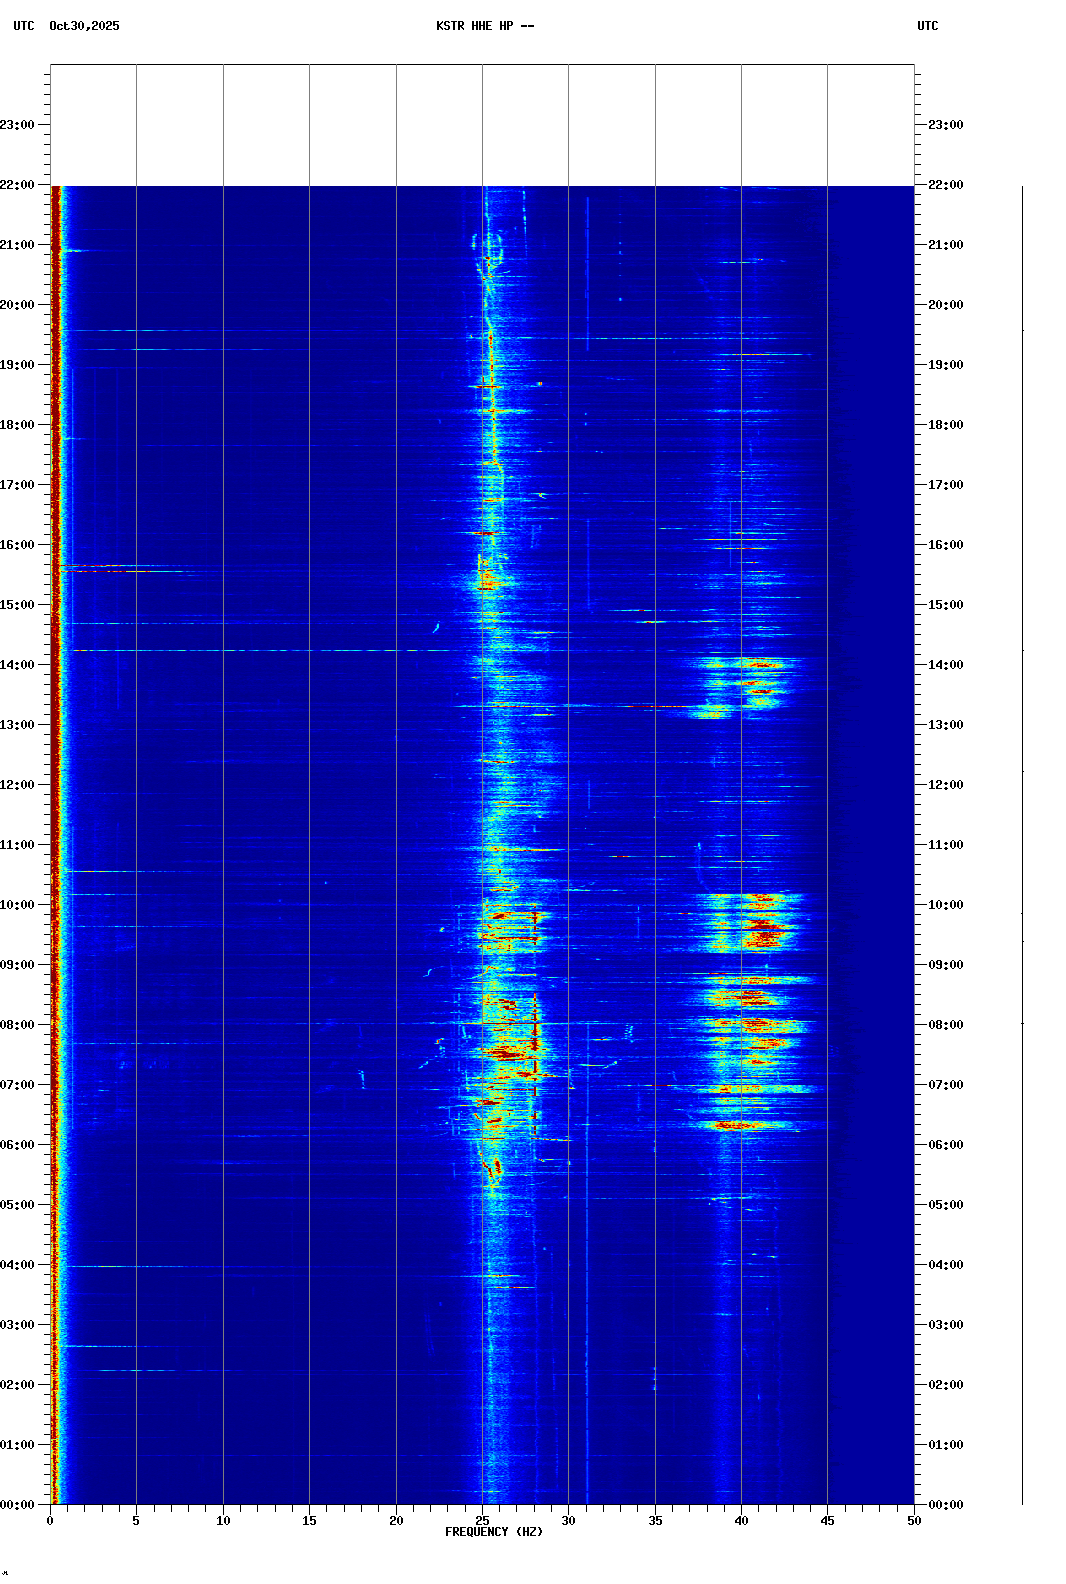Click the 15 Hz frequency axis label
1066x1584 pixels.
[x=309, y=1521]
